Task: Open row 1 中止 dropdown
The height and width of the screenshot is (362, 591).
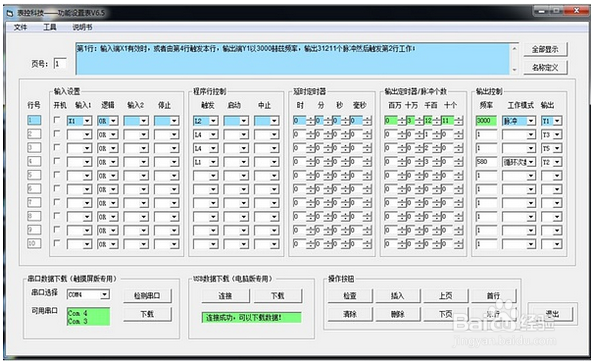Action: 266,121
